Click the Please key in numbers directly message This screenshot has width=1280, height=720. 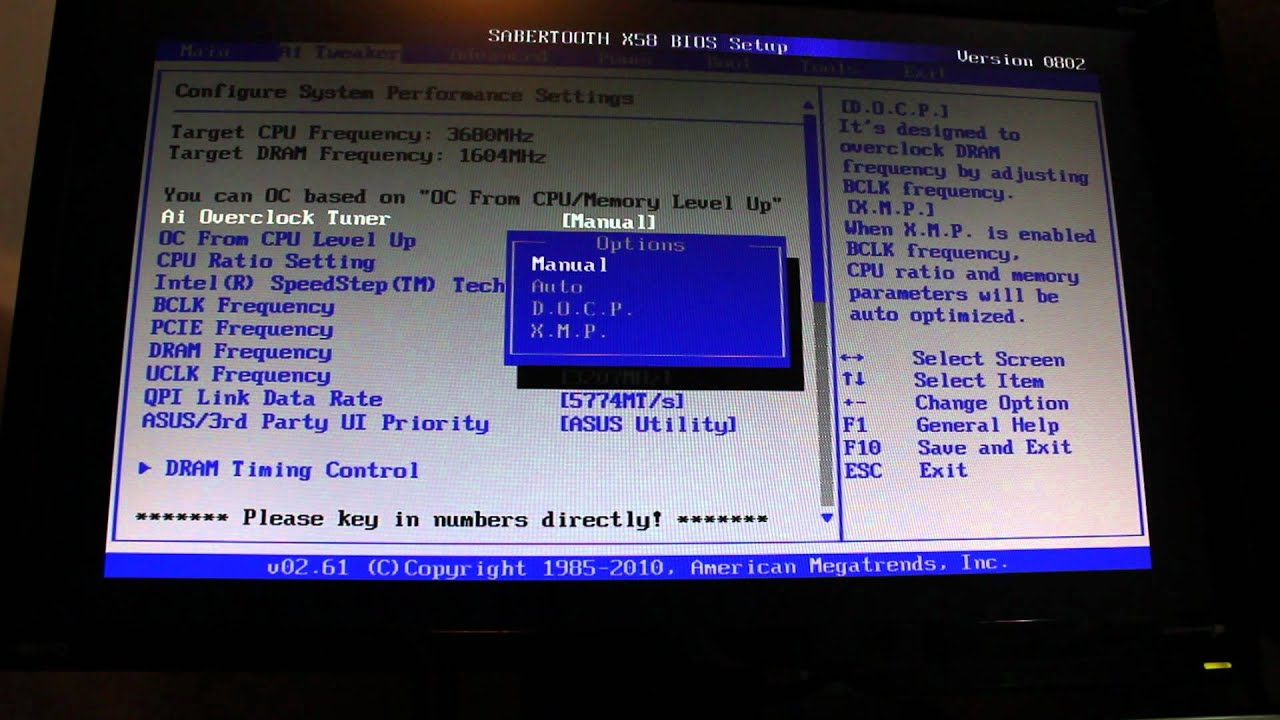pos(451,519)
